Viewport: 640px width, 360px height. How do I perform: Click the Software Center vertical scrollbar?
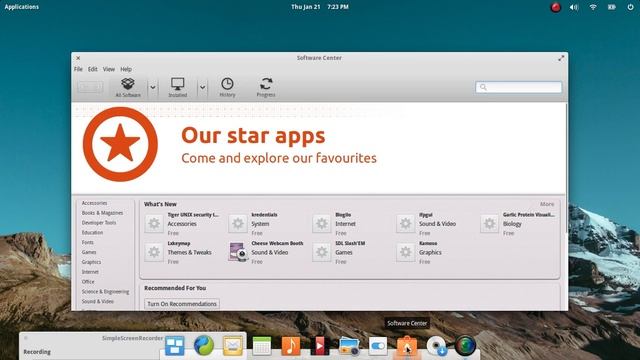click(x=567, y=167)
